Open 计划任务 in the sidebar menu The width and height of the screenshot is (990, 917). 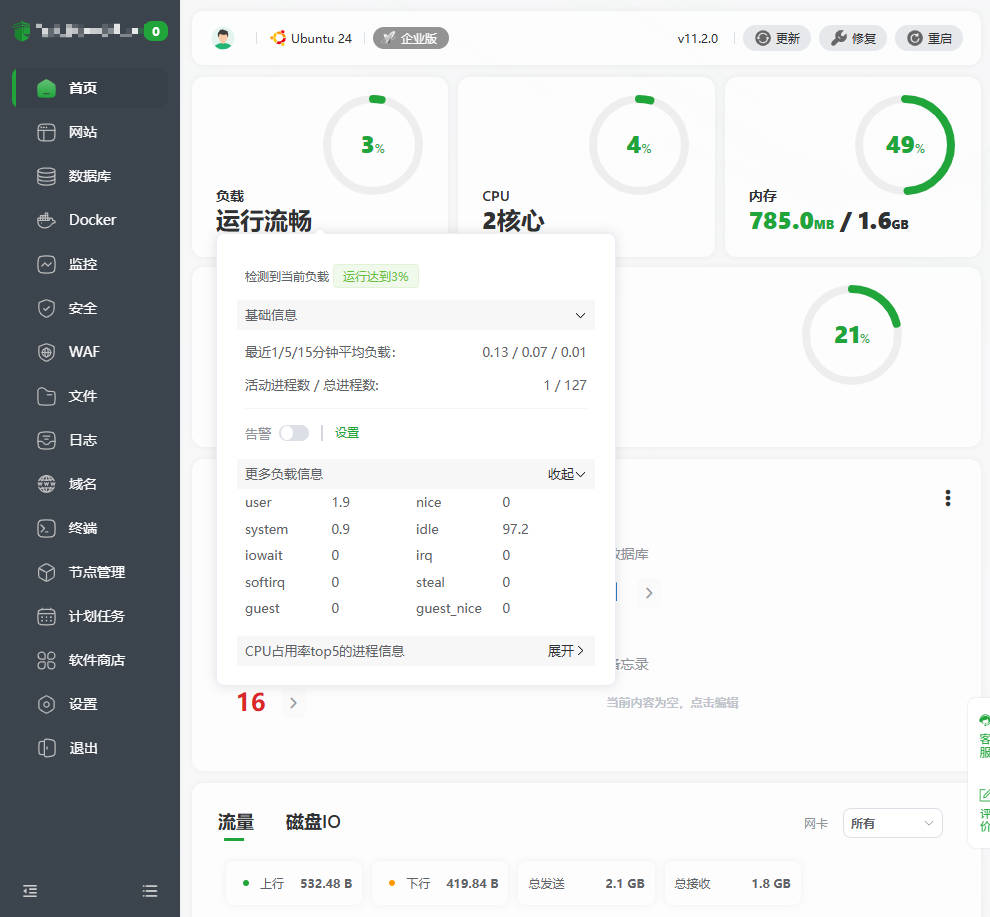click(x=96, y=616)
